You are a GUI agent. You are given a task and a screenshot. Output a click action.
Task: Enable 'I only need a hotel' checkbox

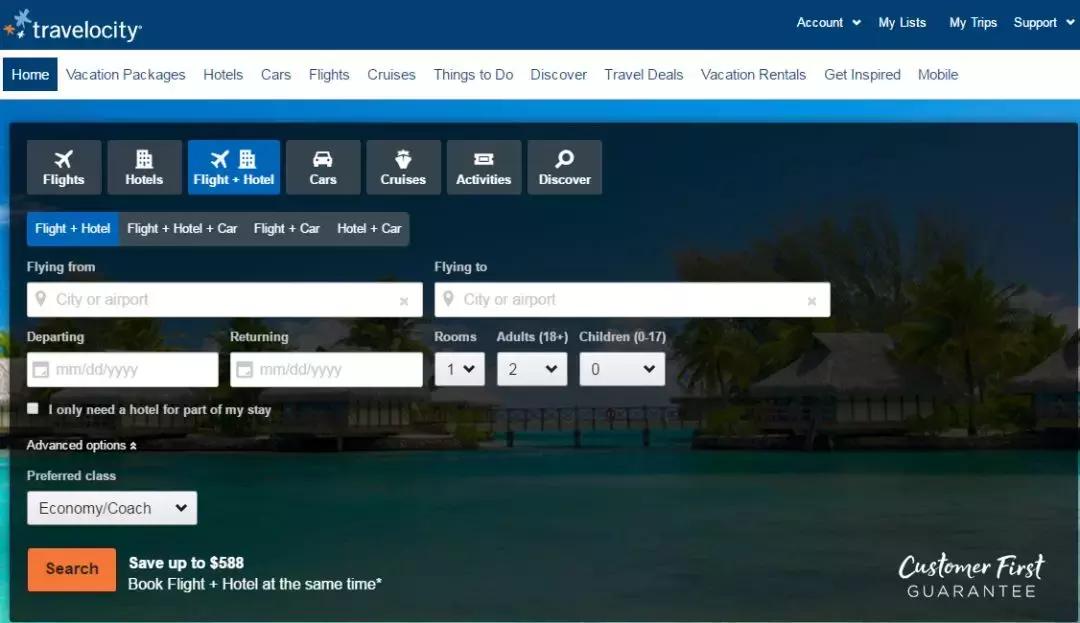tap(33, 409)
